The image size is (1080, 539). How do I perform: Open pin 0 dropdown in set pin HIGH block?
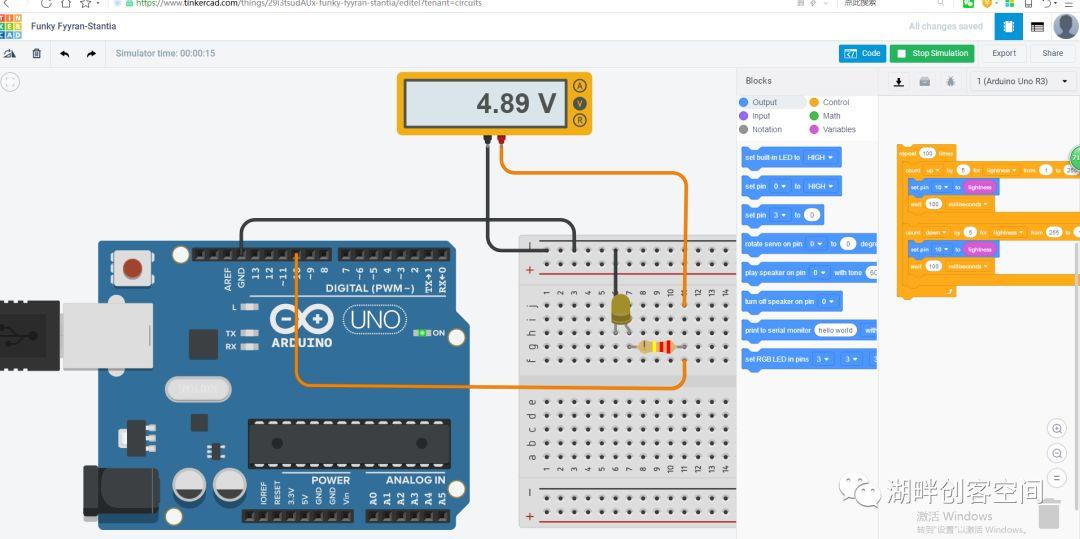[x=779, y=187]
